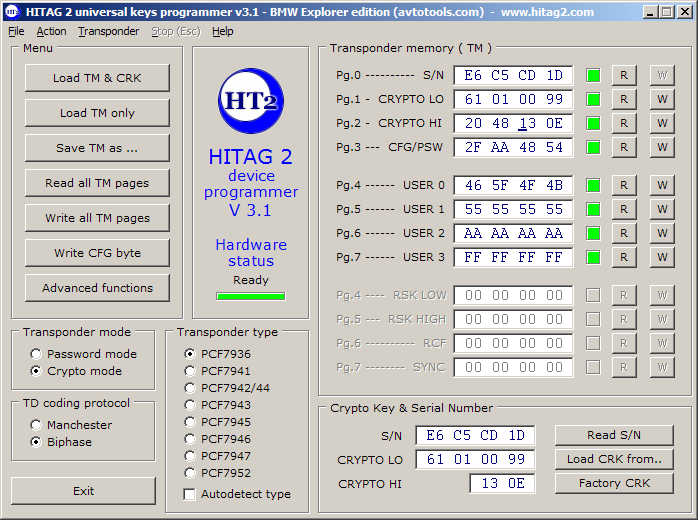Click the Pg.5 USER 1 hex value field
The height and width of the screenshot is (520, 698).
pyautogui.click(x=513, y=210)
